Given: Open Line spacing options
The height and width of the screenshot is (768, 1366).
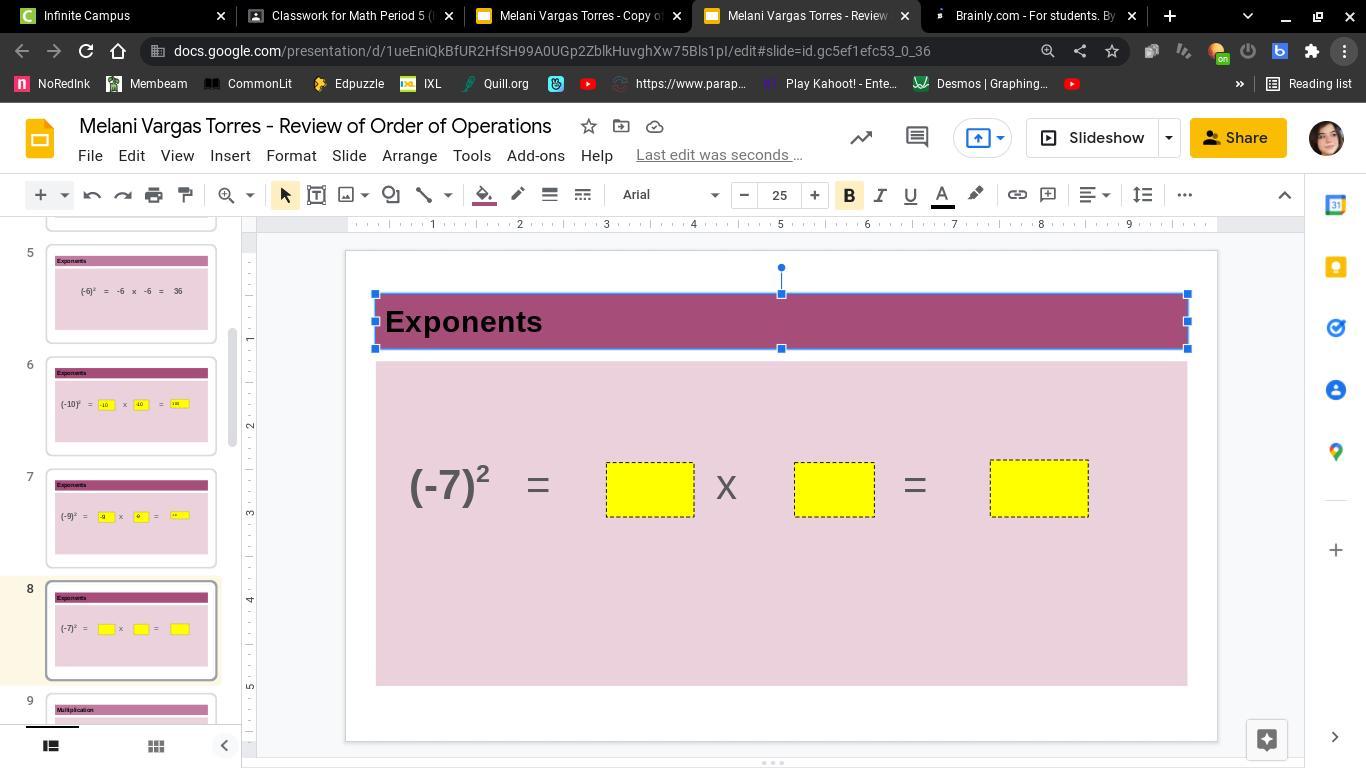Looking at the screenshot, I should coord(1142,195).
